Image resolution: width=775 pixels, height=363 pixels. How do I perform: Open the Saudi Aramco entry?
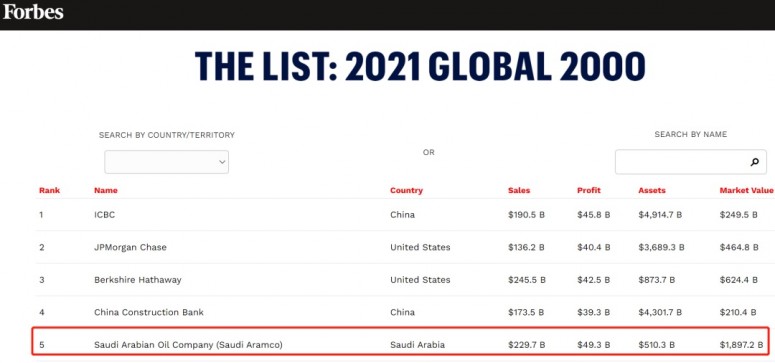(188, 345)
